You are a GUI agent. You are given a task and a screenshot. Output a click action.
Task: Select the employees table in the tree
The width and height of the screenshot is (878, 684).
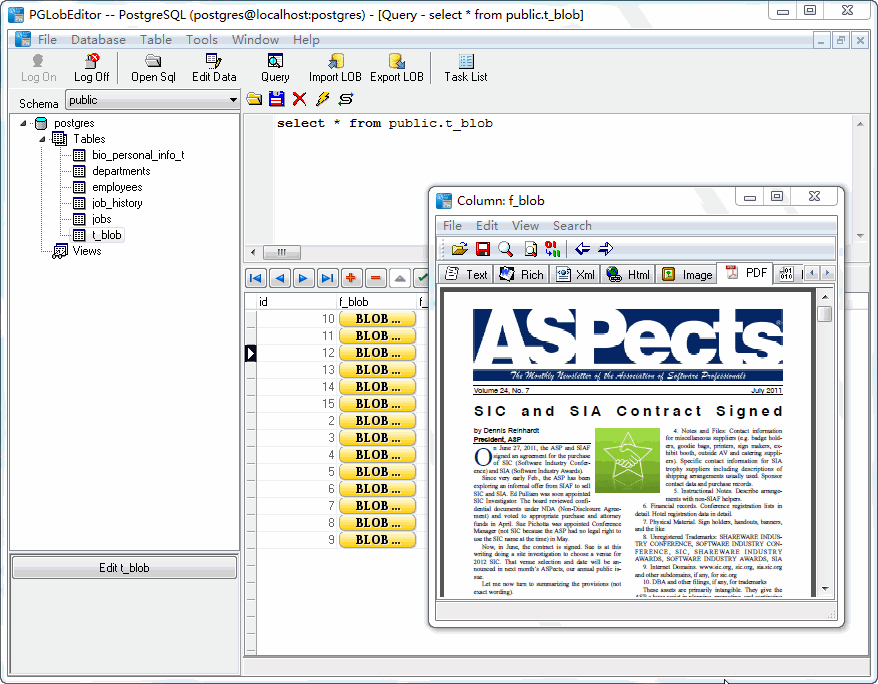coord(117,187)
